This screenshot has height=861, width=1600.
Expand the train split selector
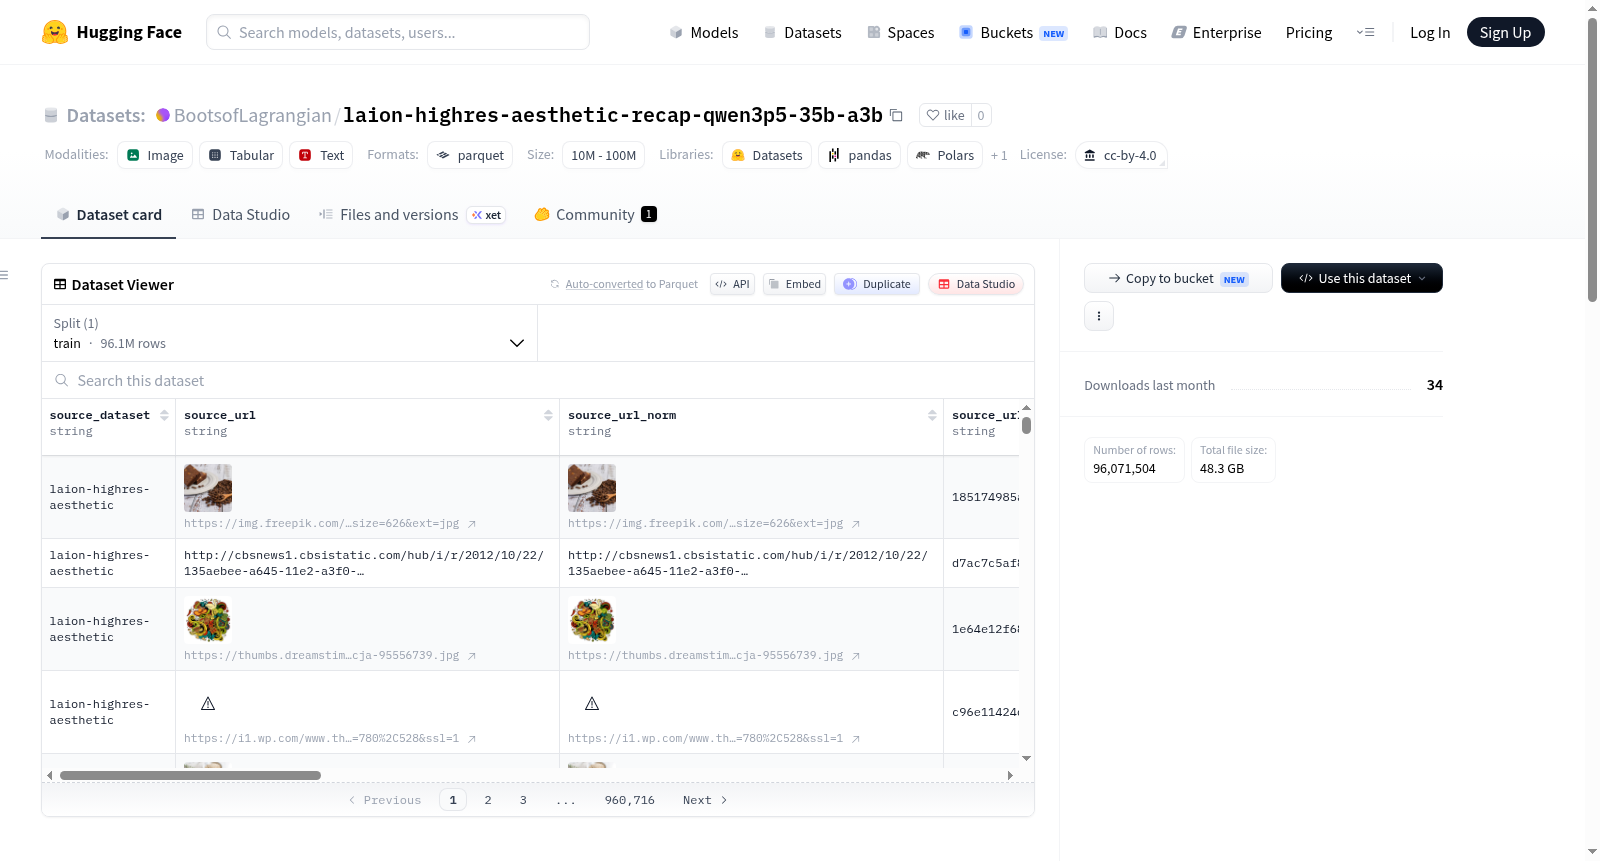[x=289, y=333]
